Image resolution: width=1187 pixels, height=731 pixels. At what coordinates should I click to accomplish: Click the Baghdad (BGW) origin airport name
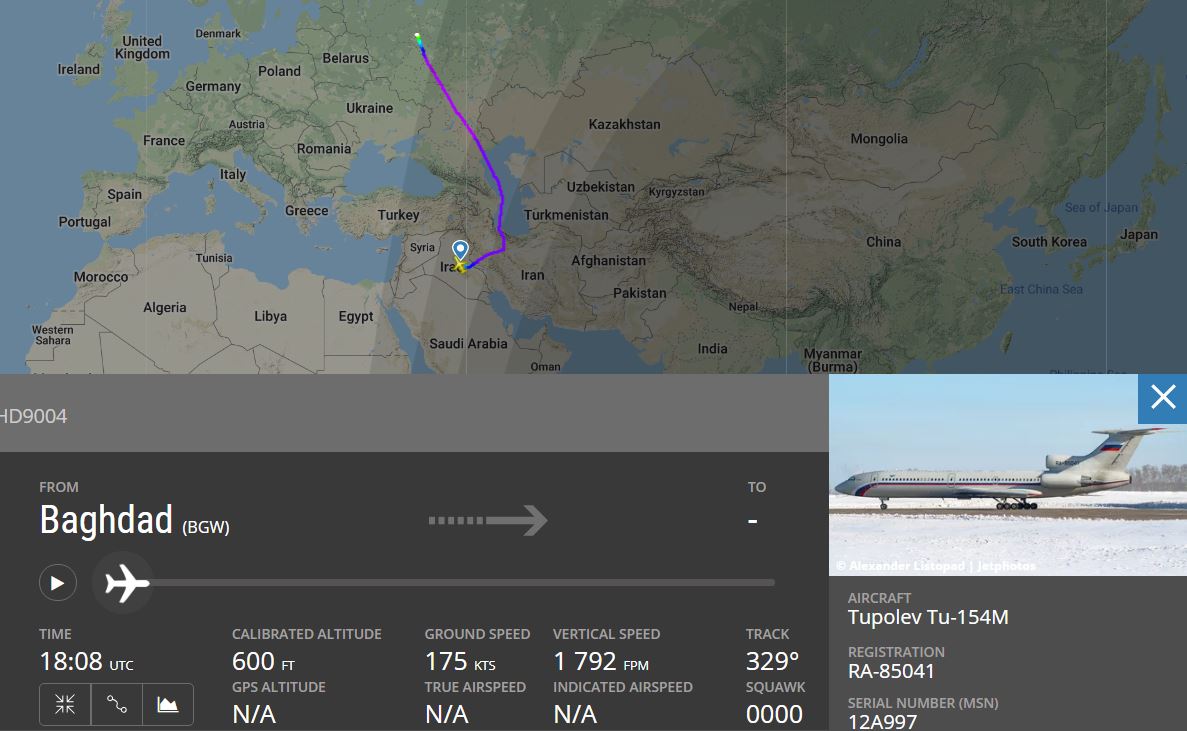(x=134, y=521)
